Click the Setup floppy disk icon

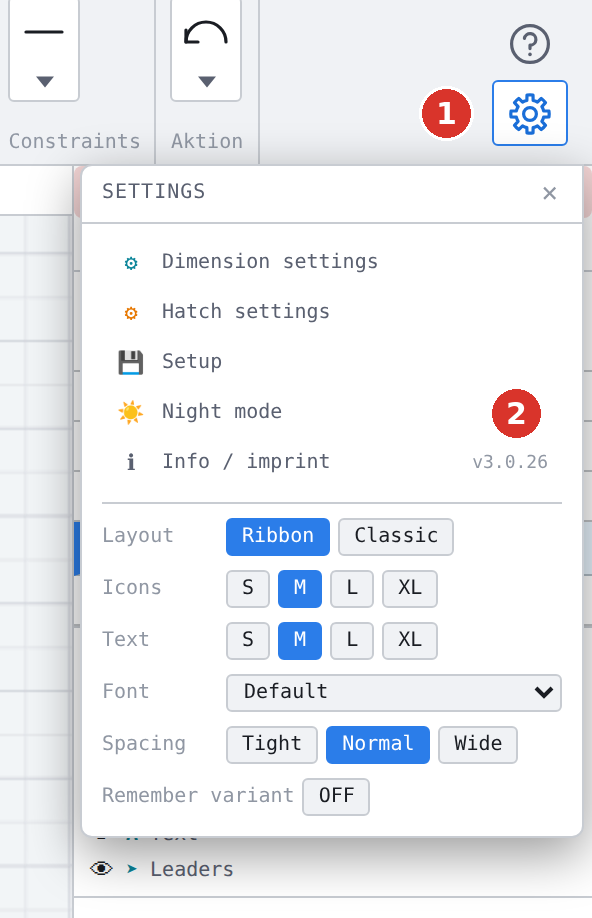pos(131,362)
